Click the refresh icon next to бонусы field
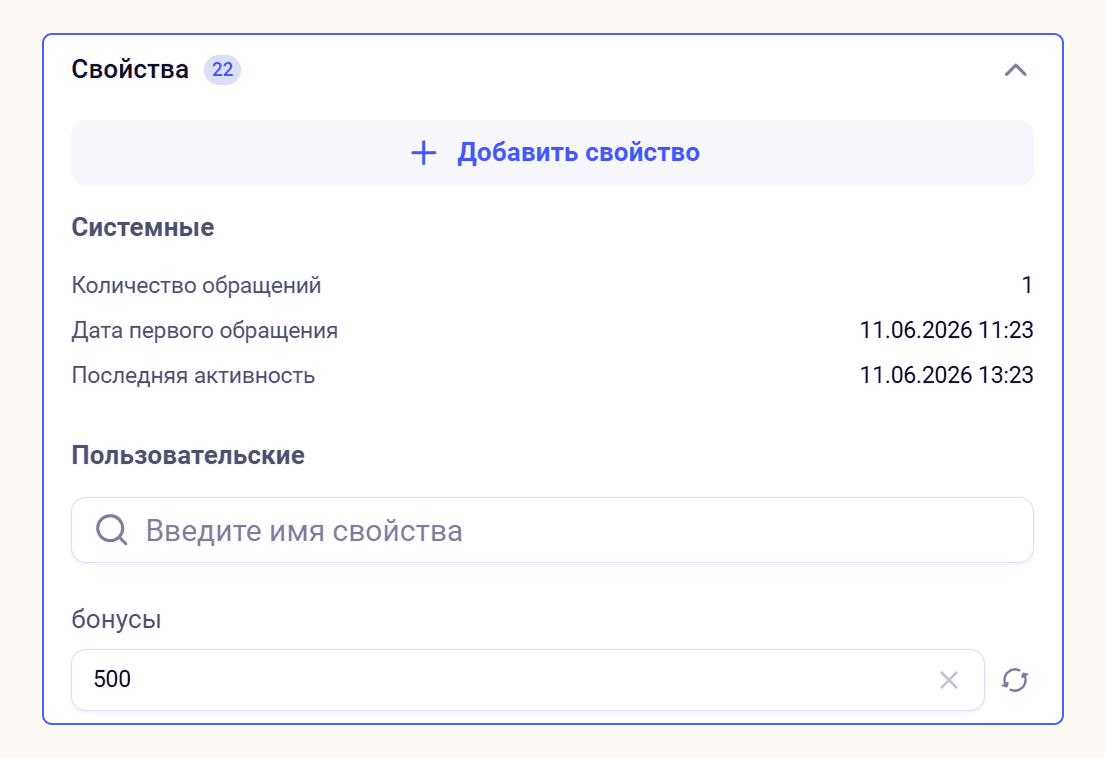 [1015, 680]
